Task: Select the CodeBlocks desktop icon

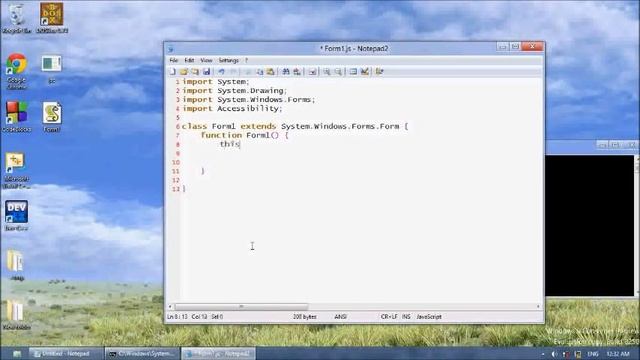Action: [16, 117]
